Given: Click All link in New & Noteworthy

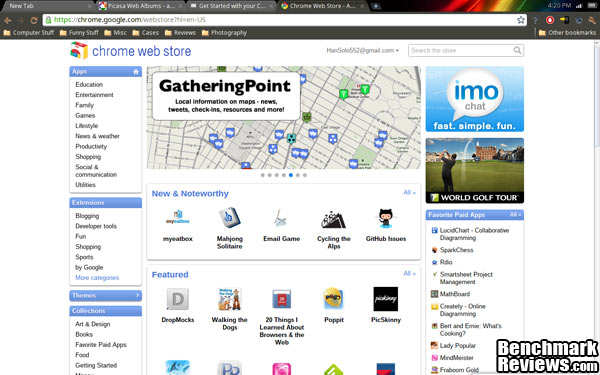Looking at the screenshot, I should pos(409,192).
